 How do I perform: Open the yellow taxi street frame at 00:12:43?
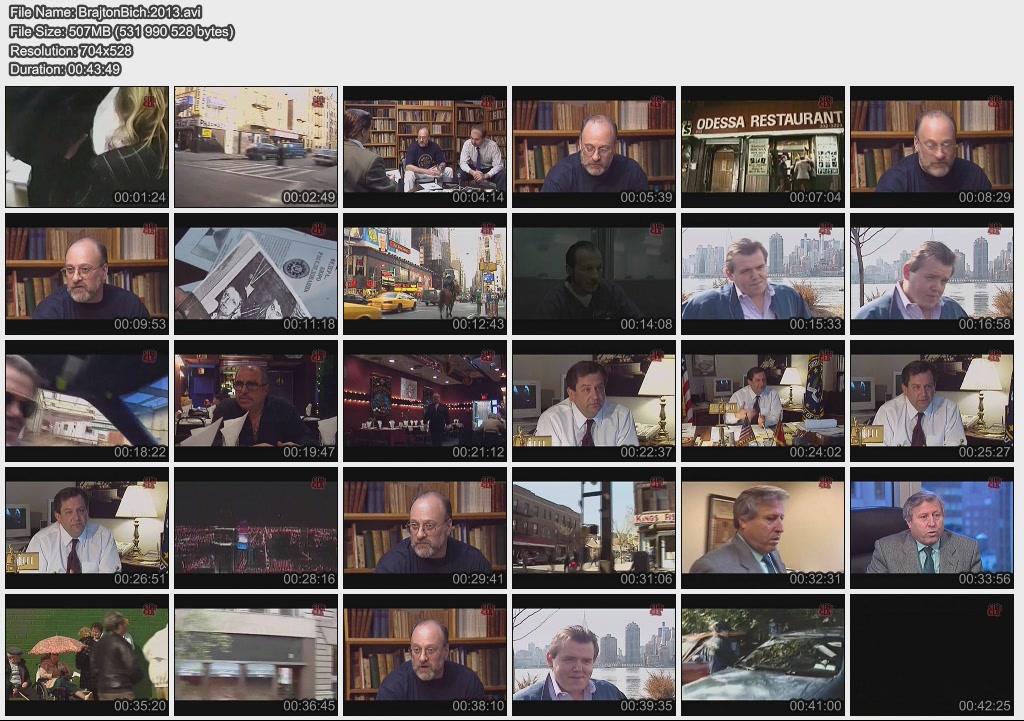point(425,273)
